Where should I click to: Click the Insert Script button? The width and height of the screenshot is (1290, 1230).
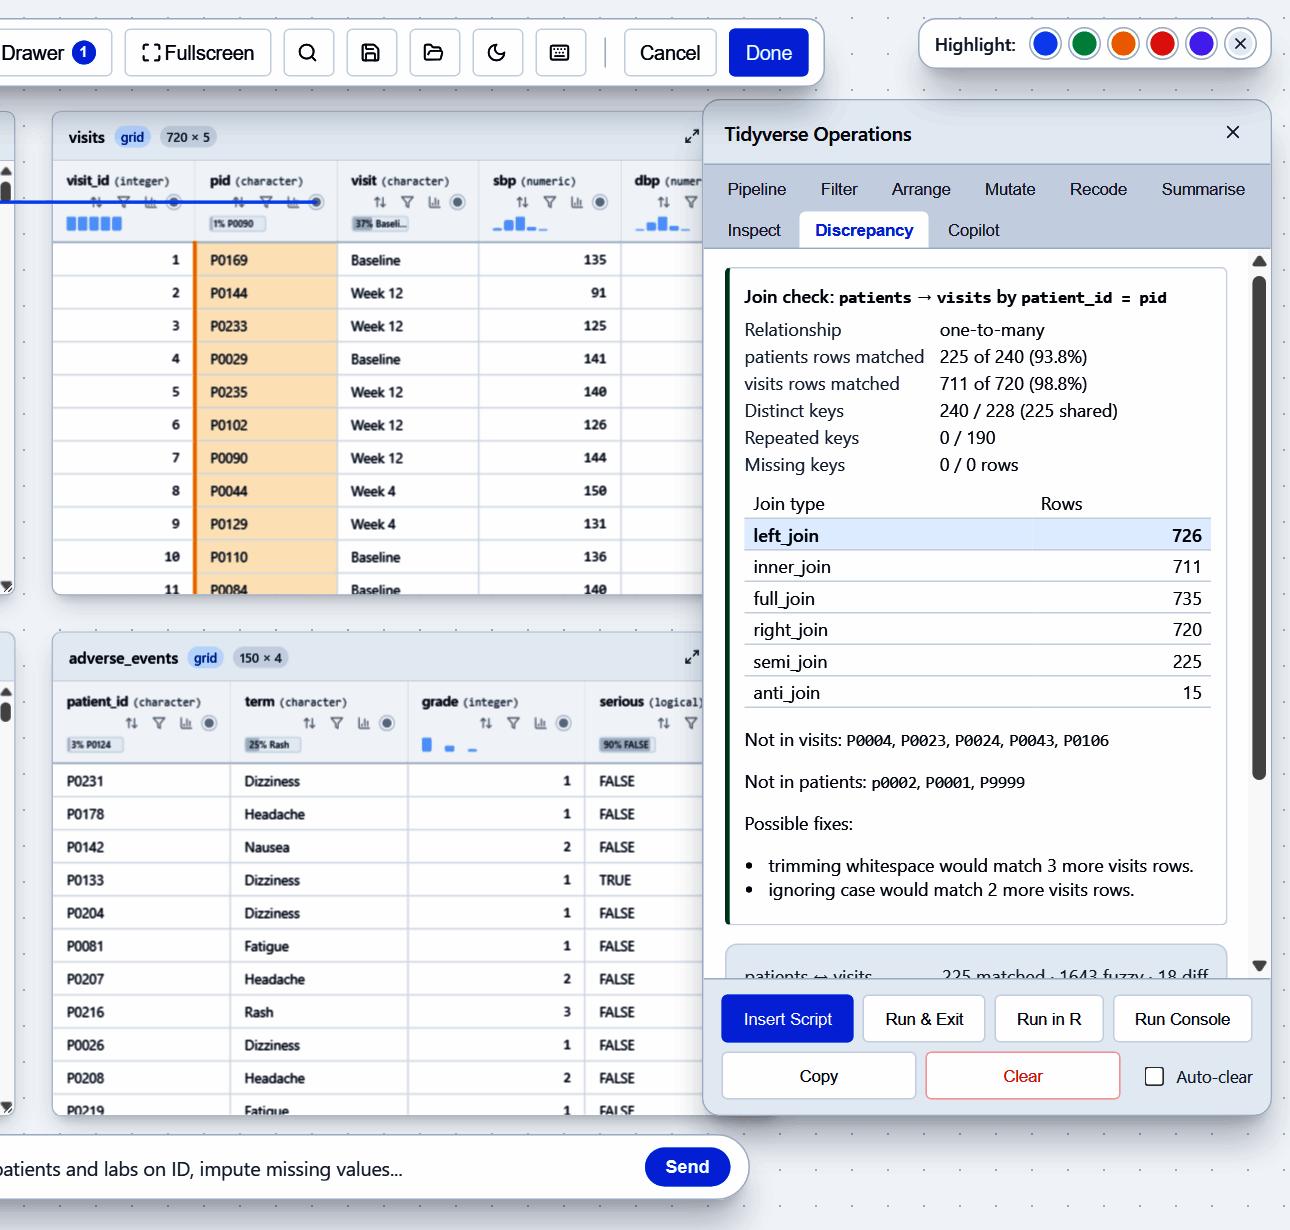(x=787, y=1019)
